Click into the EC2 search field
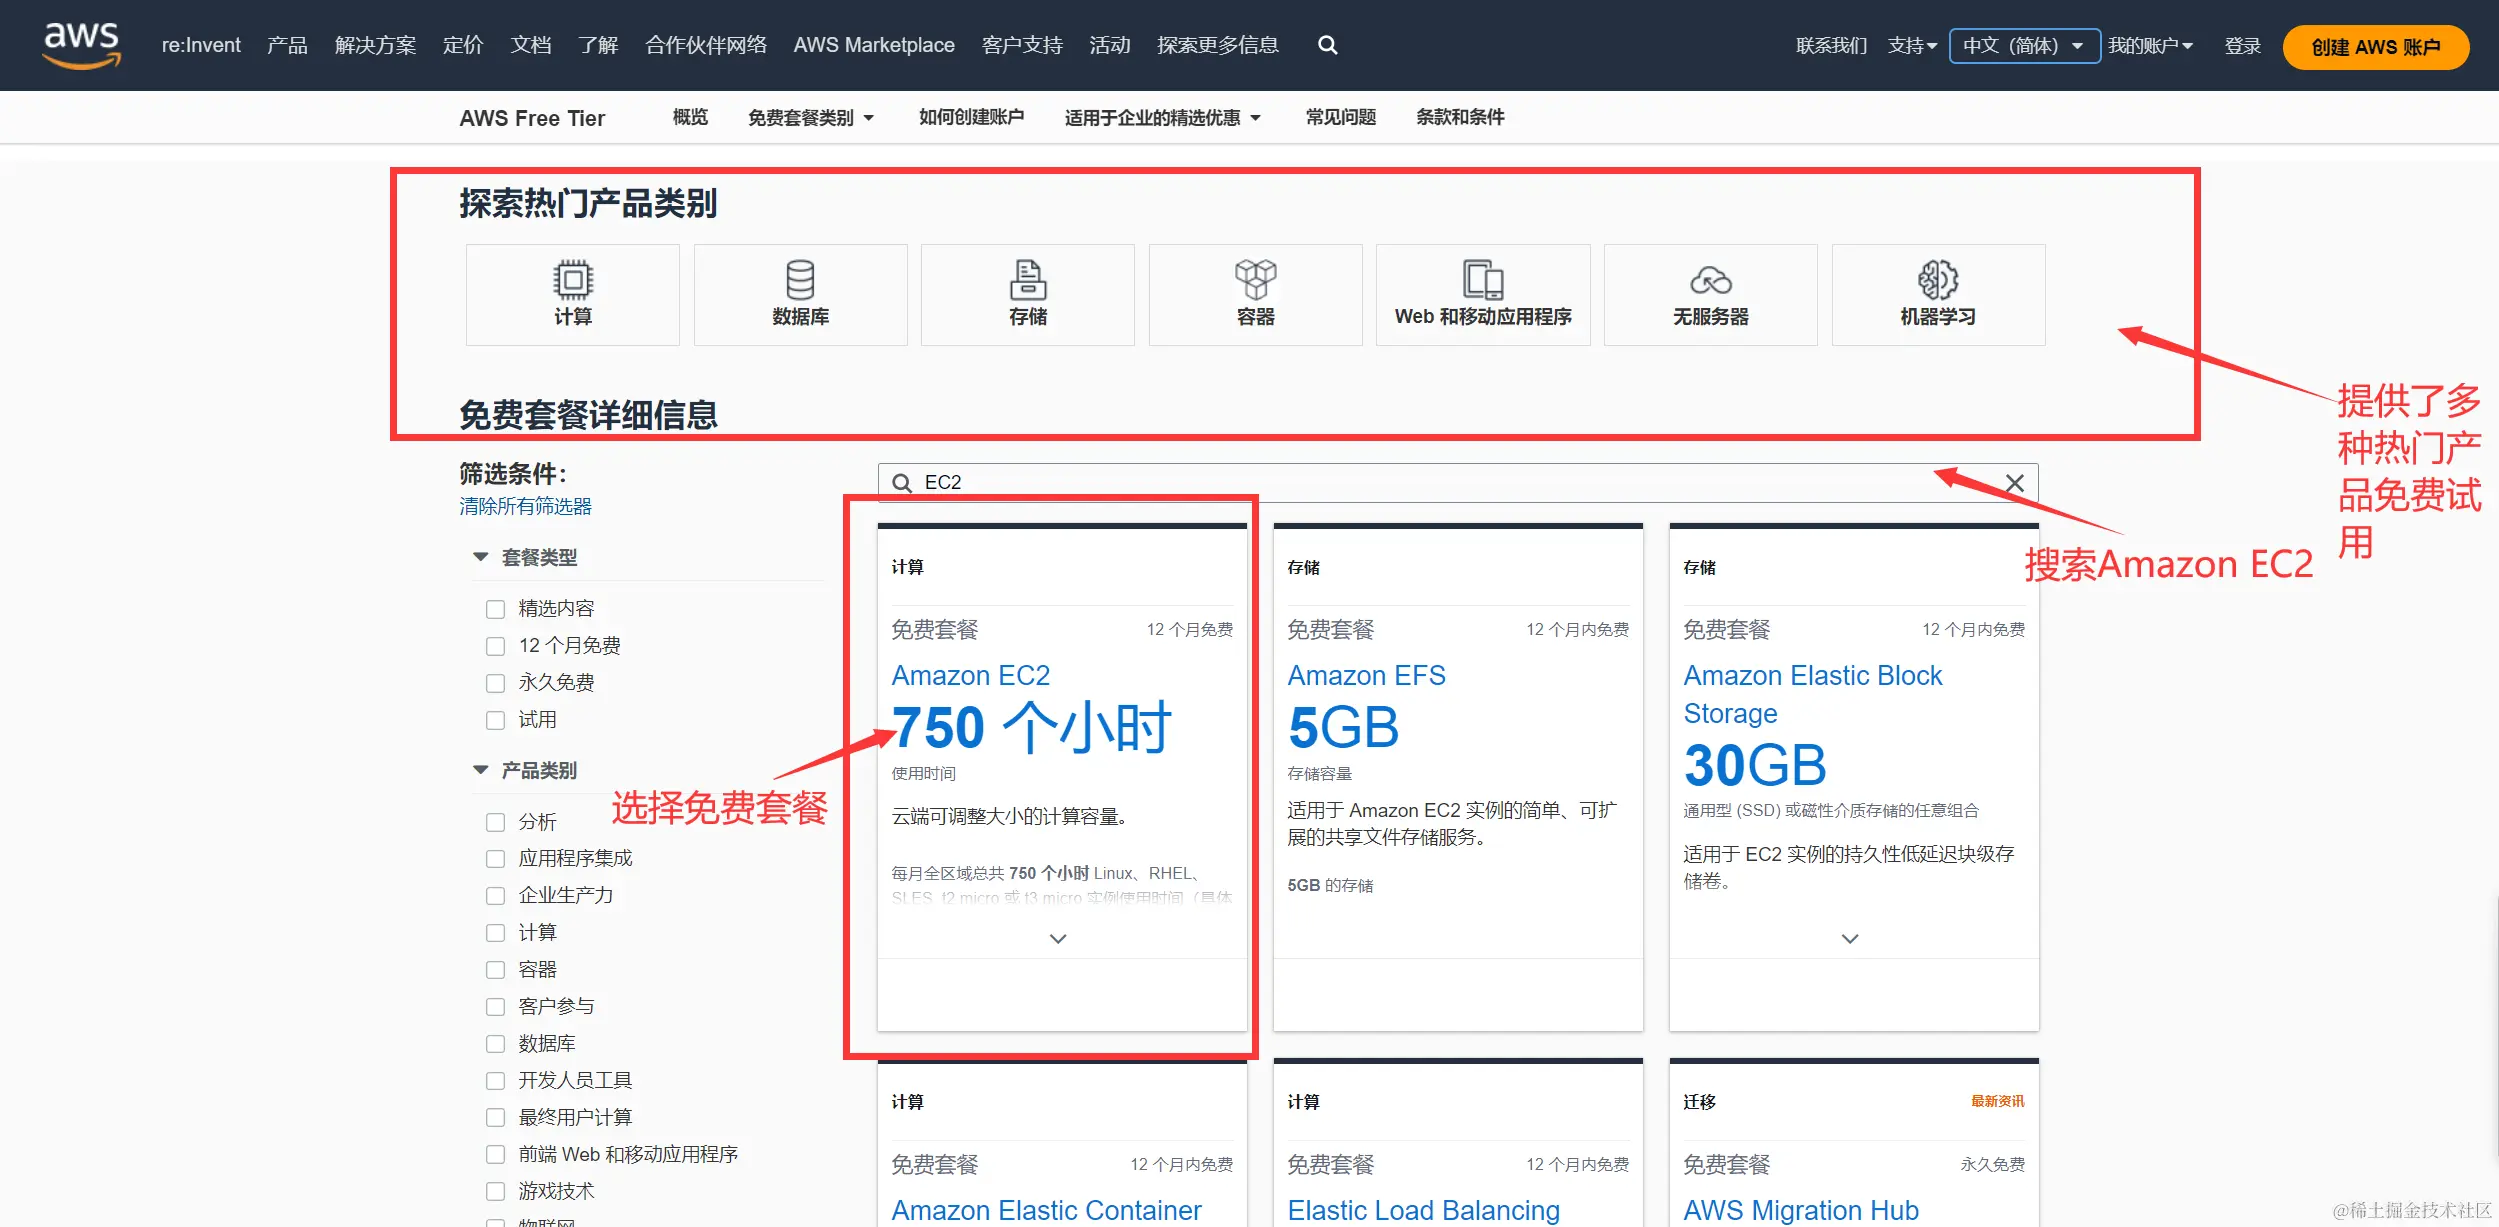 pos(1457,483)
